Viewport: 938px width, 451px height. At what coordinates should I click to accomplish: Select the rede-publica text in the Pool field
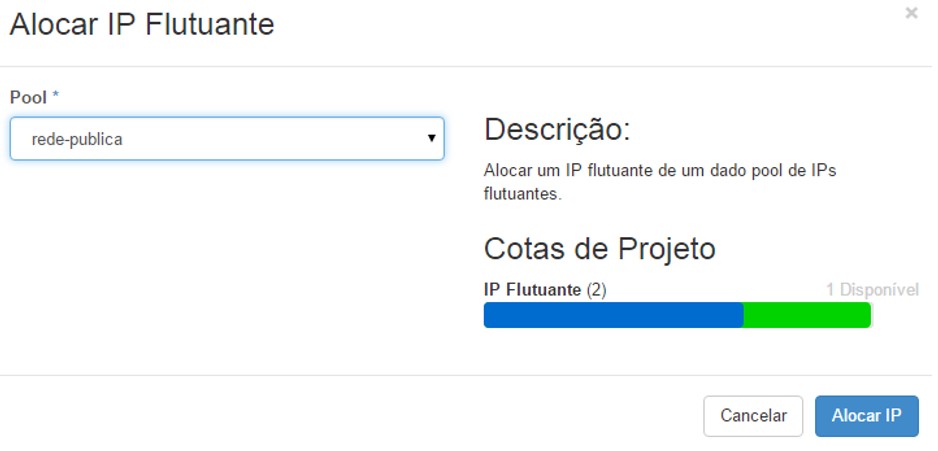[x=77, y=139]
